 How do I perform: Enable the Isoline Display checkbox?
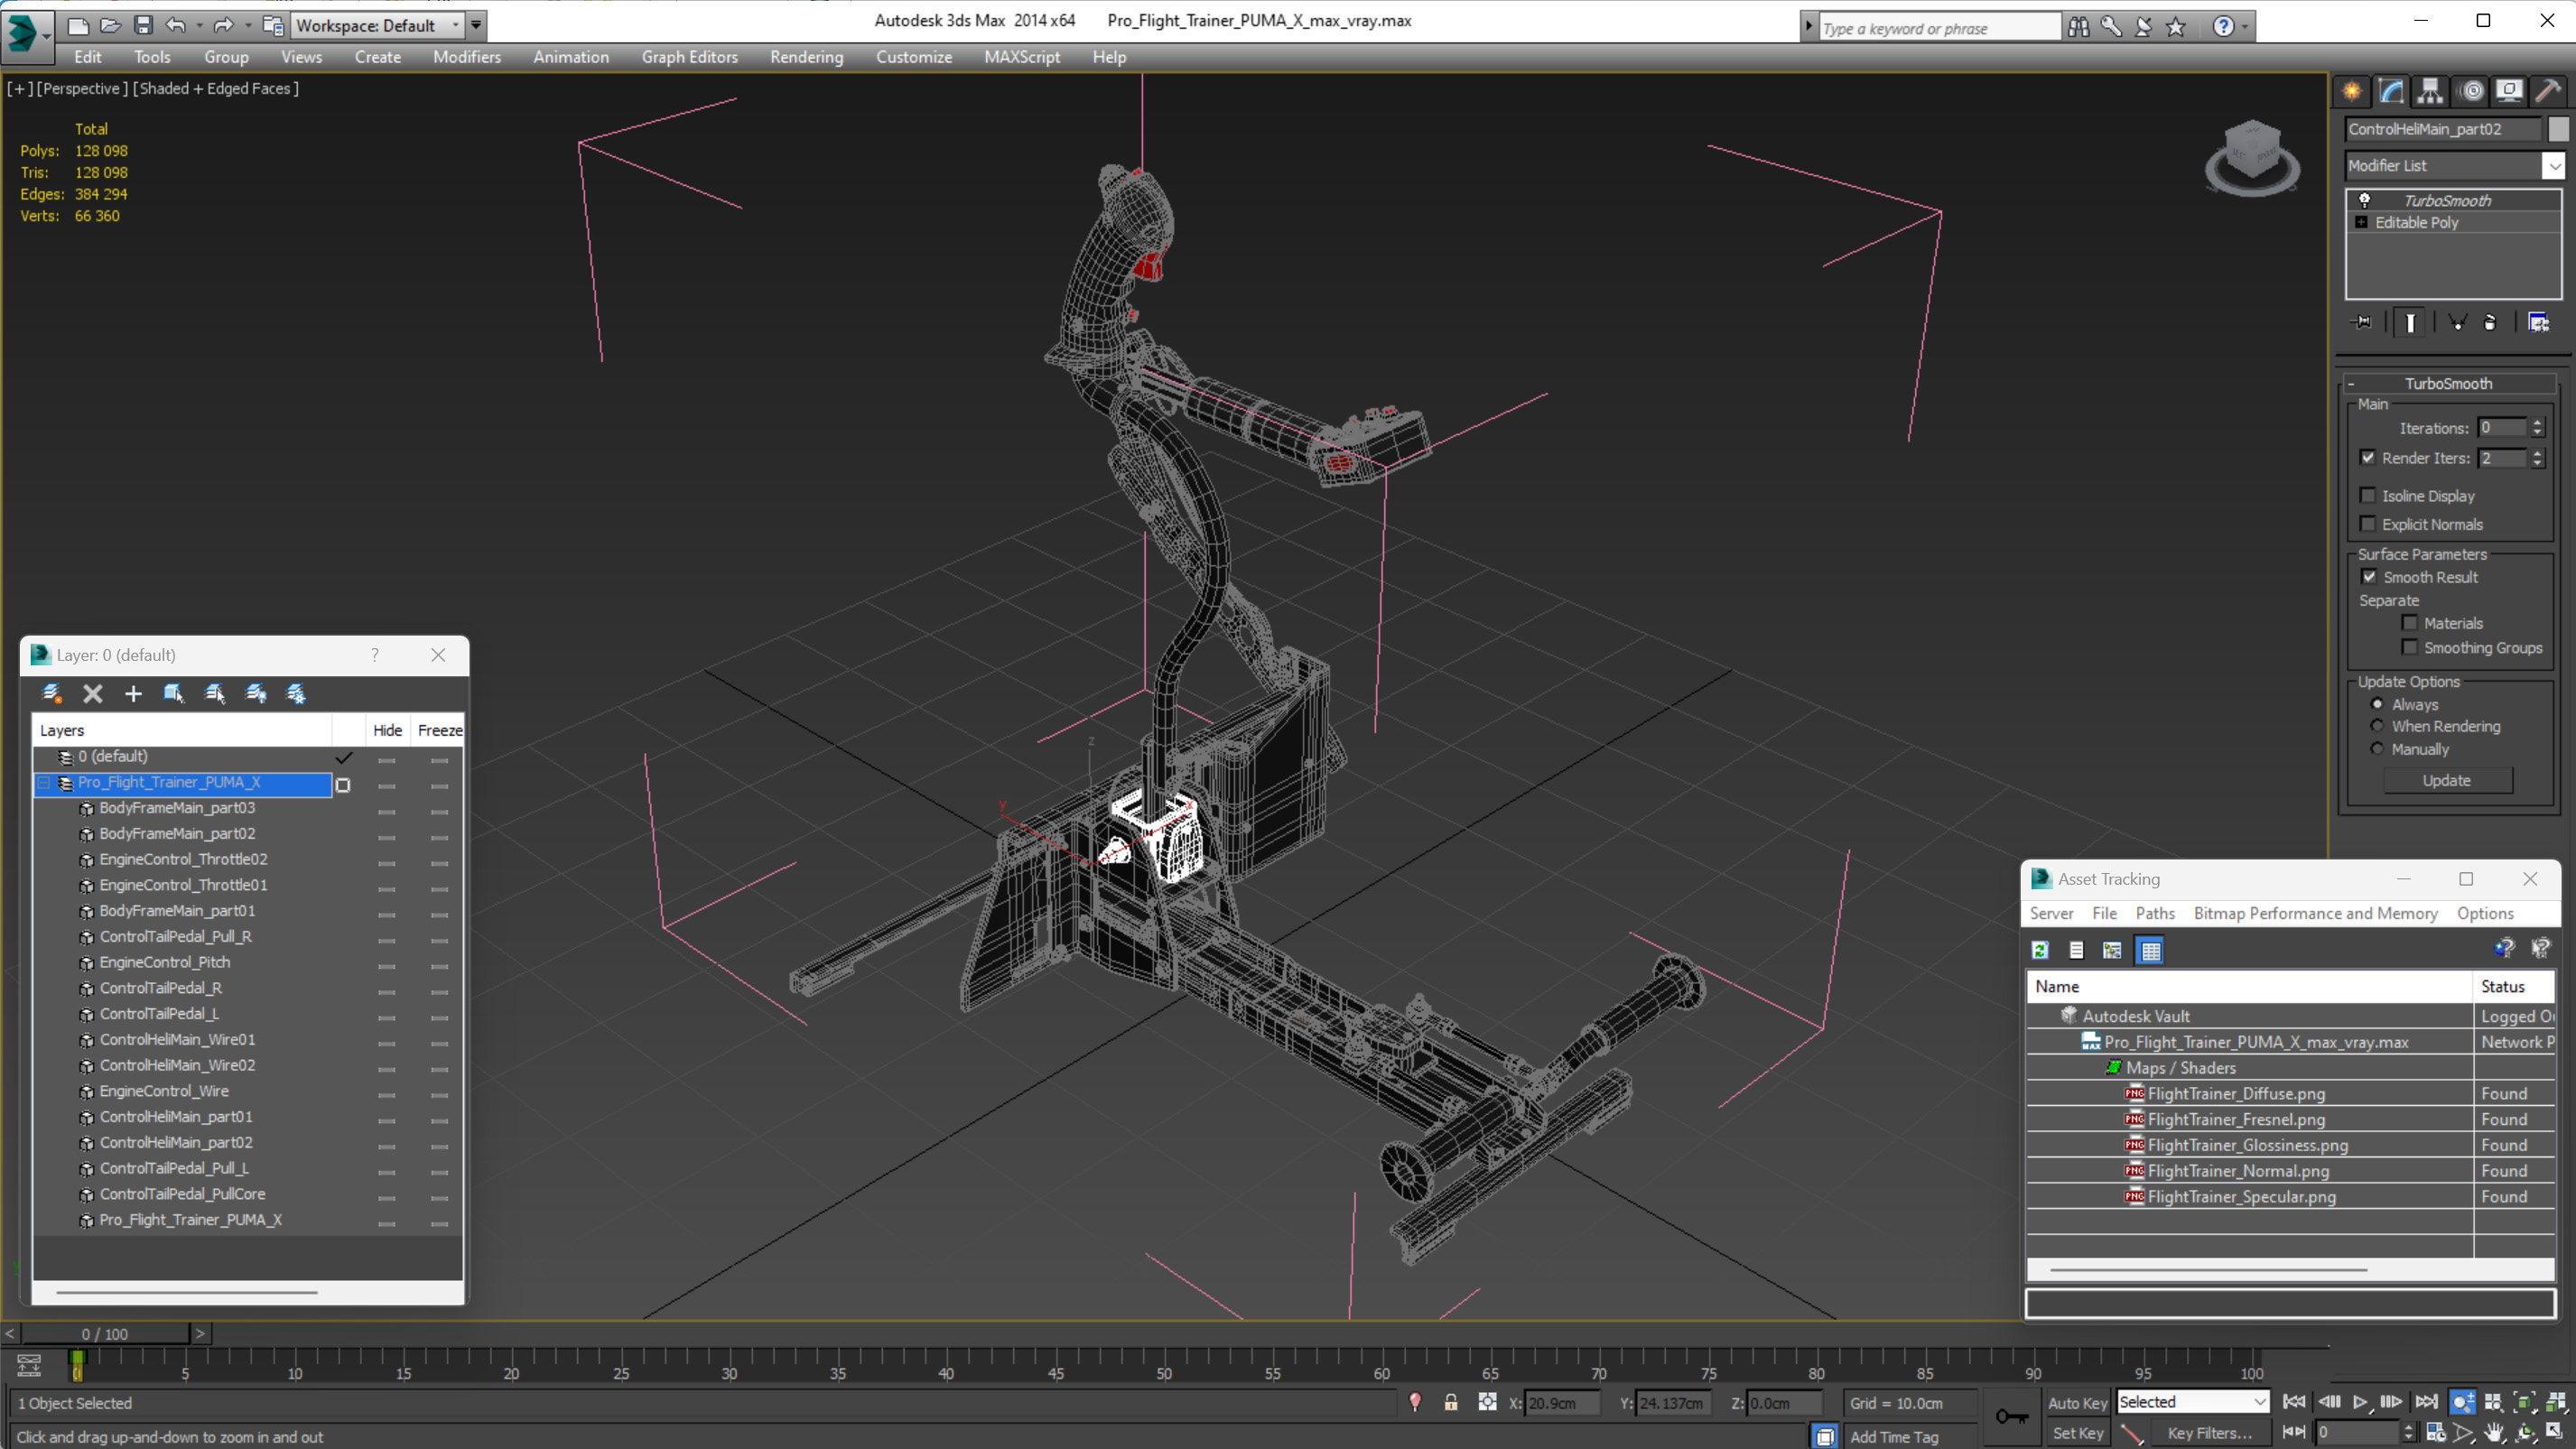point(2367,496)
